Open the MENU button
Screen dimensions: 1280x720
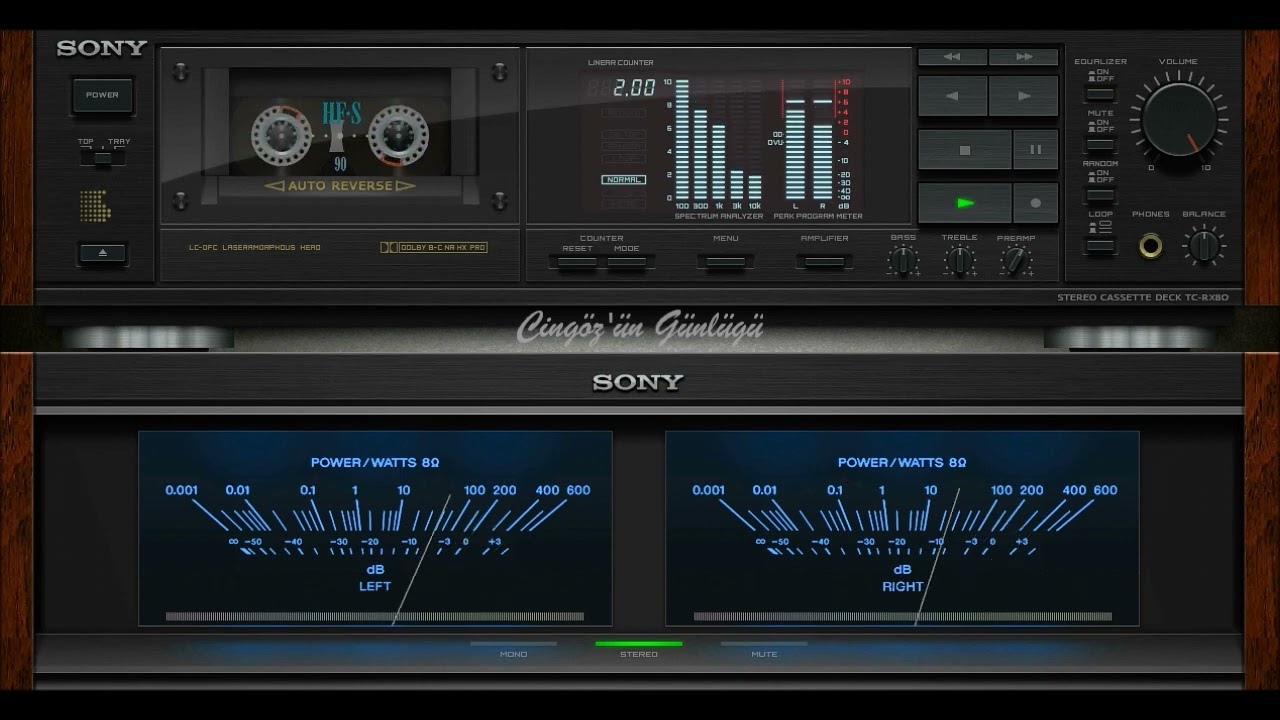point(726,262)
